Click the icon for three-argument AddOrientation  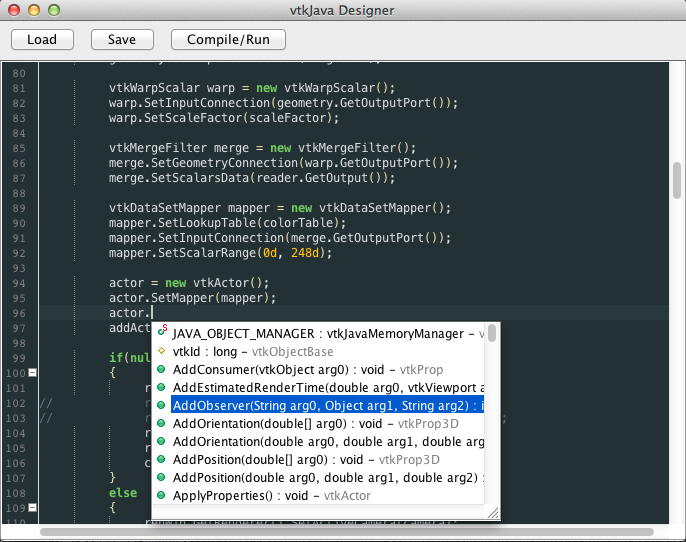pos(162,442)
